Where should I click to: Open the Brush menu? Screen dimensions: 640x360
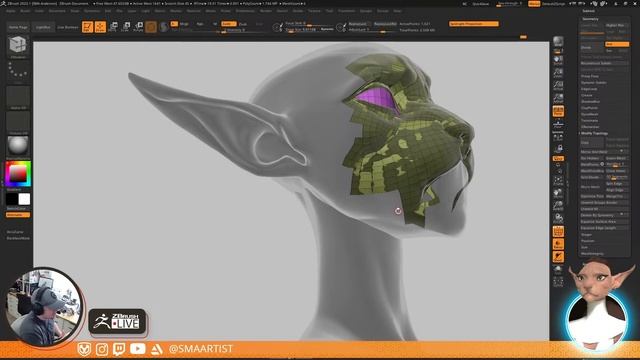[x=25, y=11]
